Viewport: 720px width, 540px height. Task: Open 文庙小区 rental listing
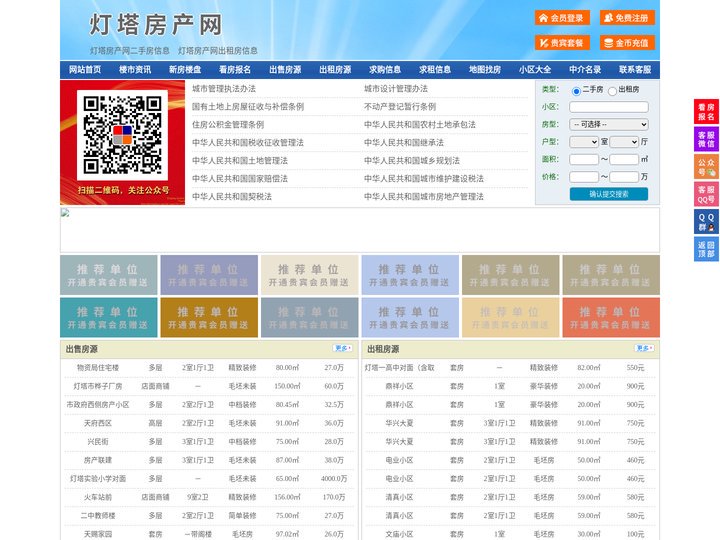(x=399, y=534)
